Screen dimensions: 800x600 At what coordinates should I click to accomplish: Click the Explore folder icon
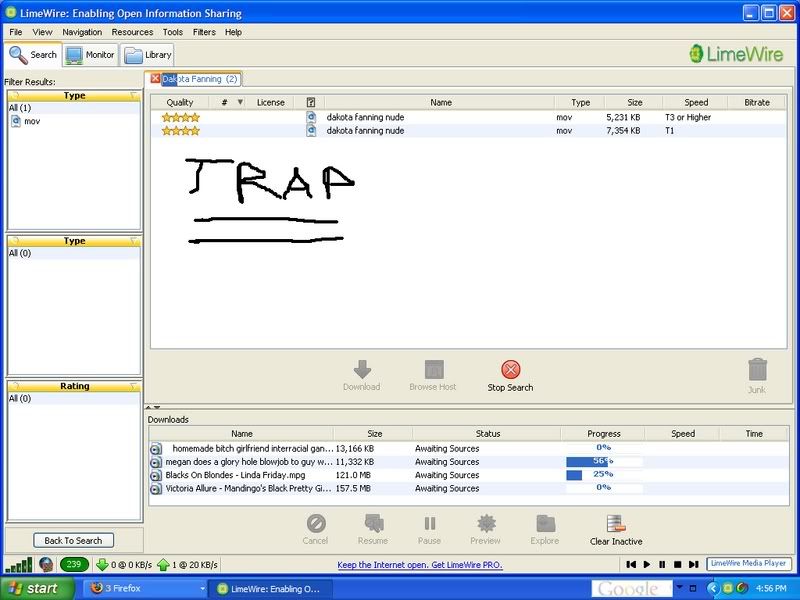pos(545,523)
